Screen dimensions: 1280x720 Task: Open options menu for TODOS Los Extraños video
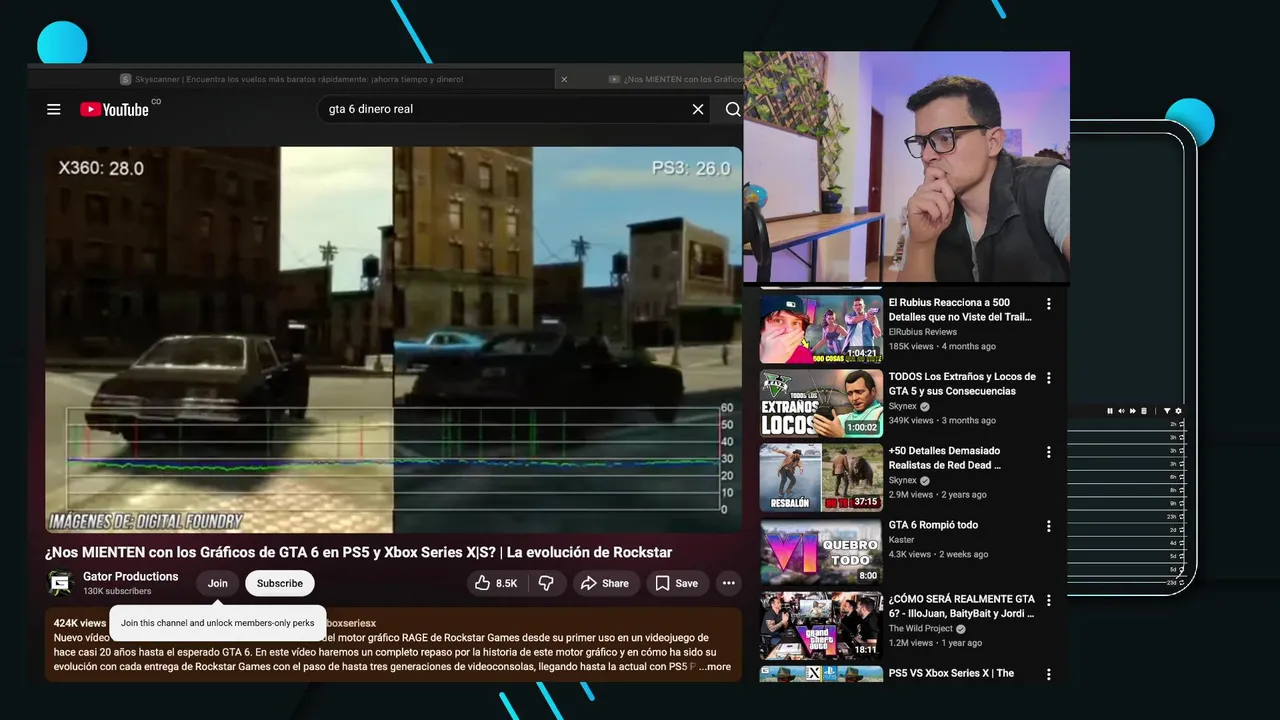(x=1048, y=378)
